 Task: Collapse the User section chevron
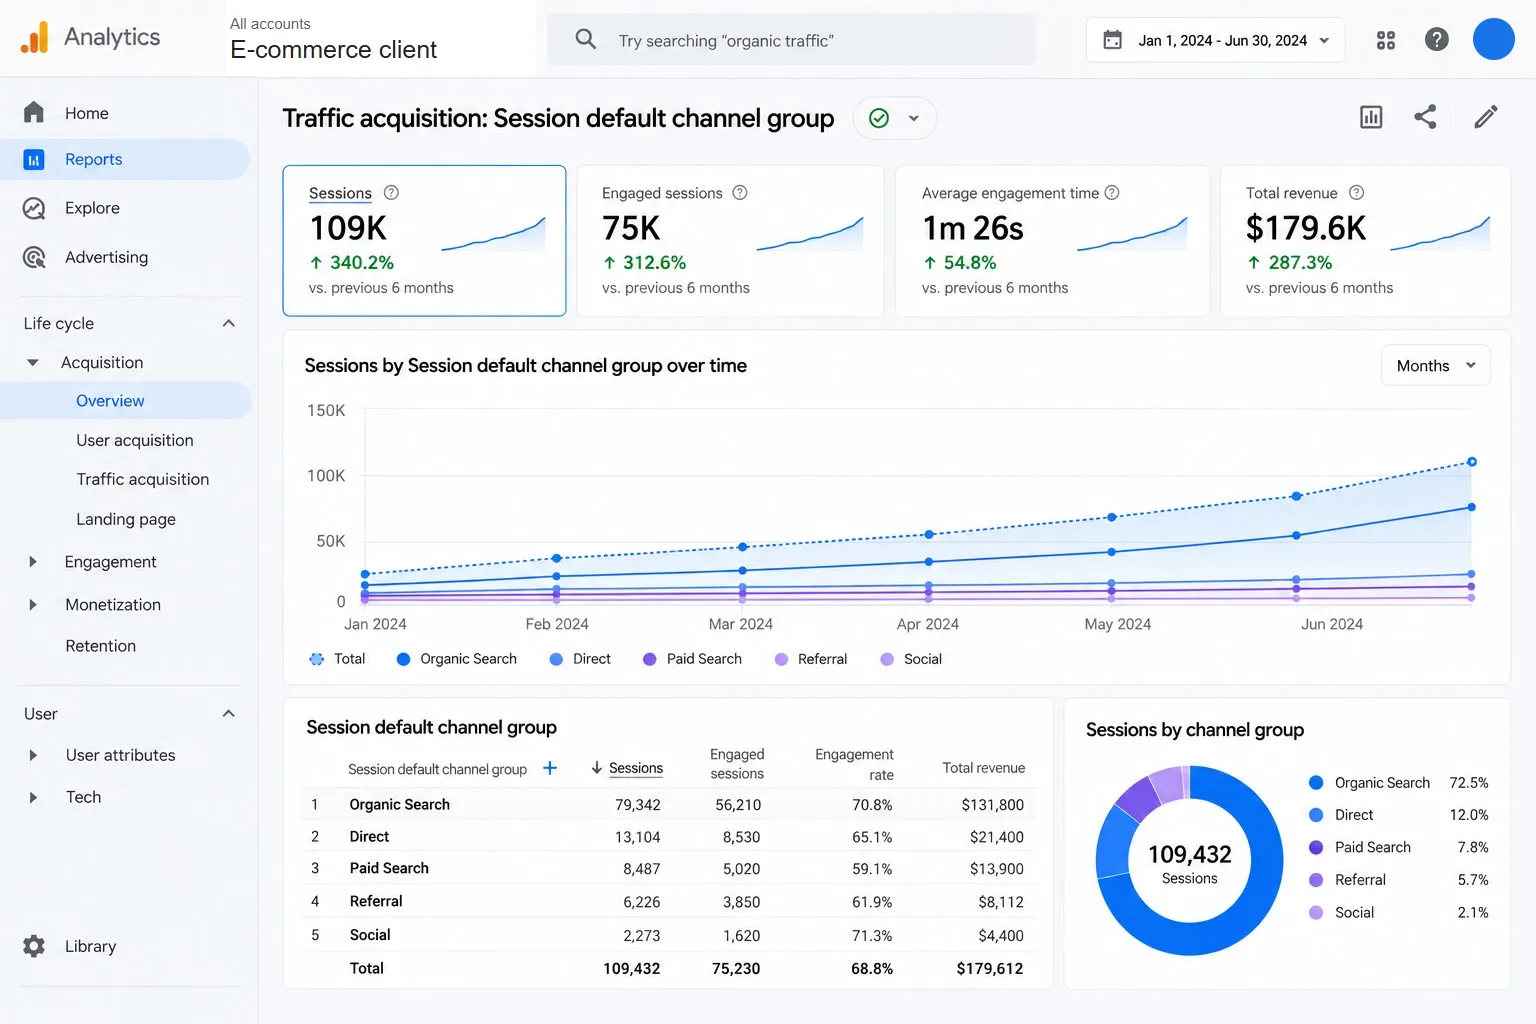(228, 713)
